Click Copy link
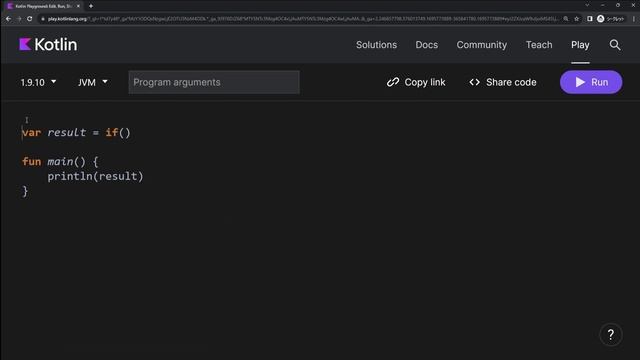Viewport: 640px width, 360px height. click(x=416, y=82)
